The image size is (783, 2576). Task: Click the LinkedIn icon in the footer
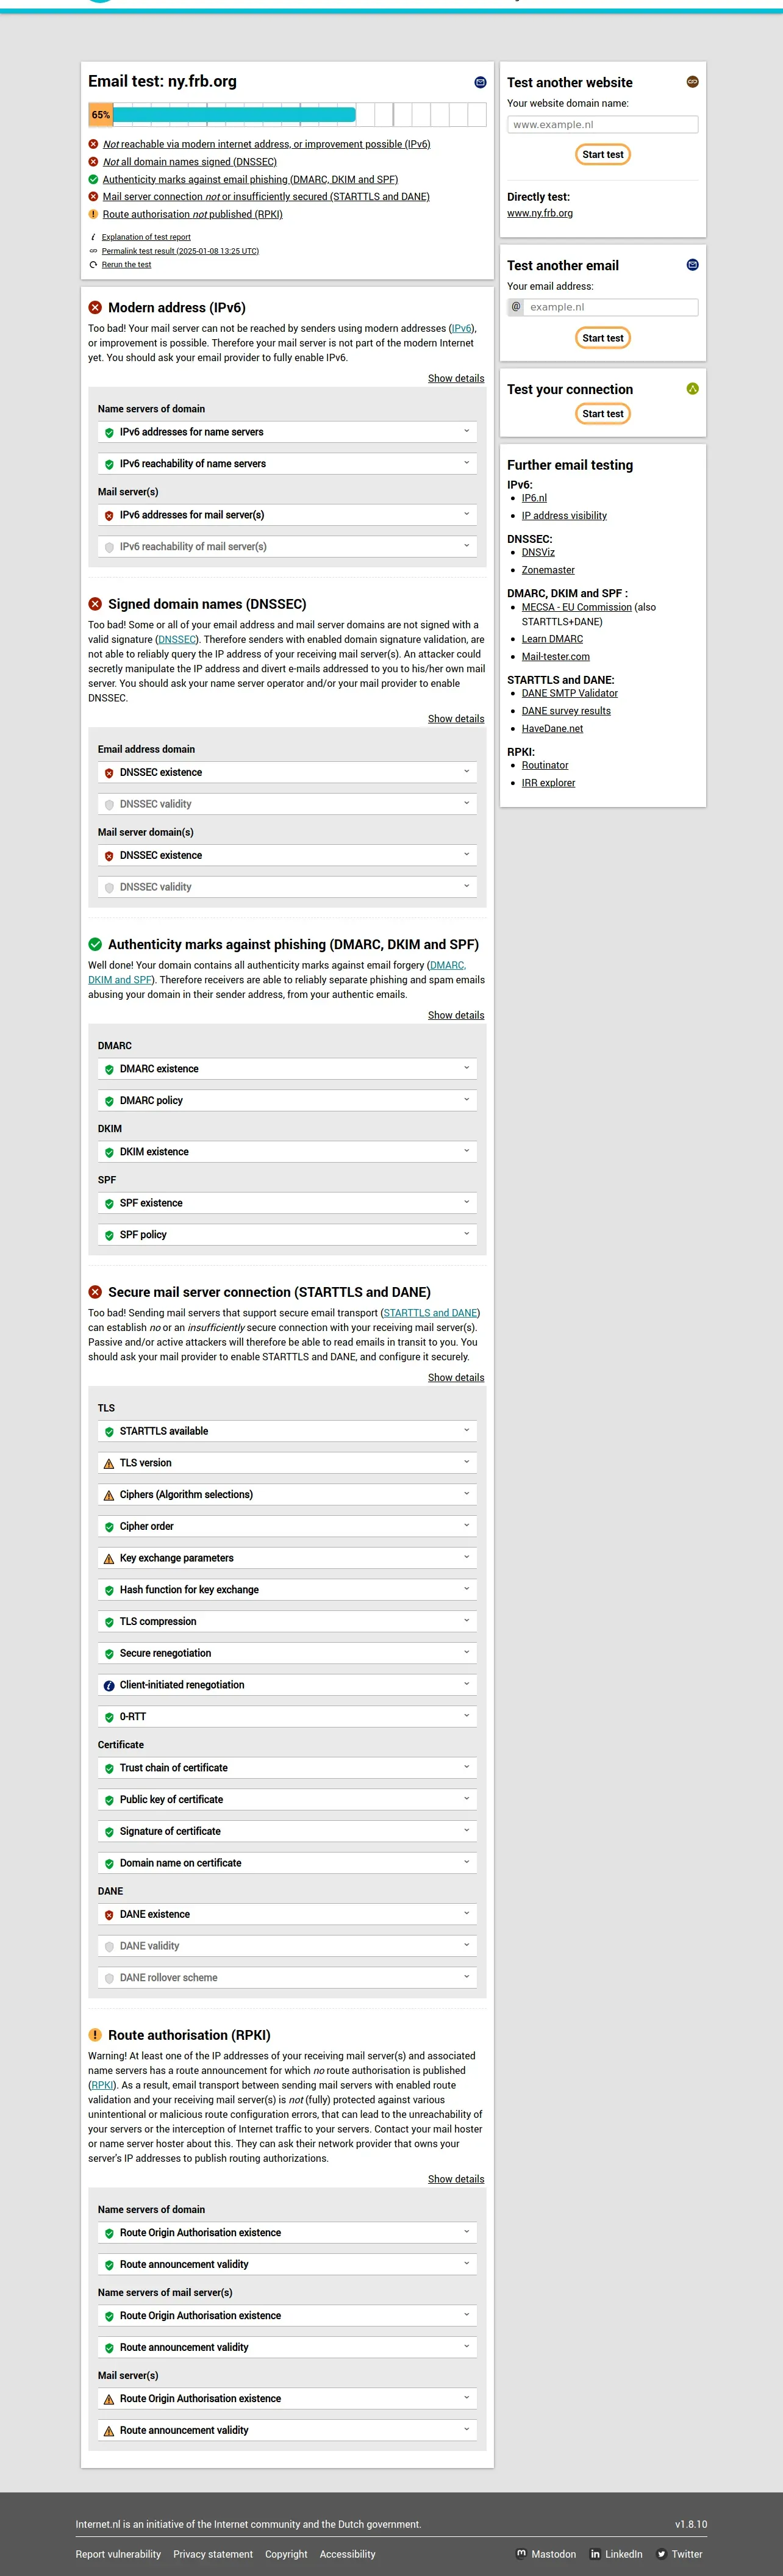(596, 2553)
